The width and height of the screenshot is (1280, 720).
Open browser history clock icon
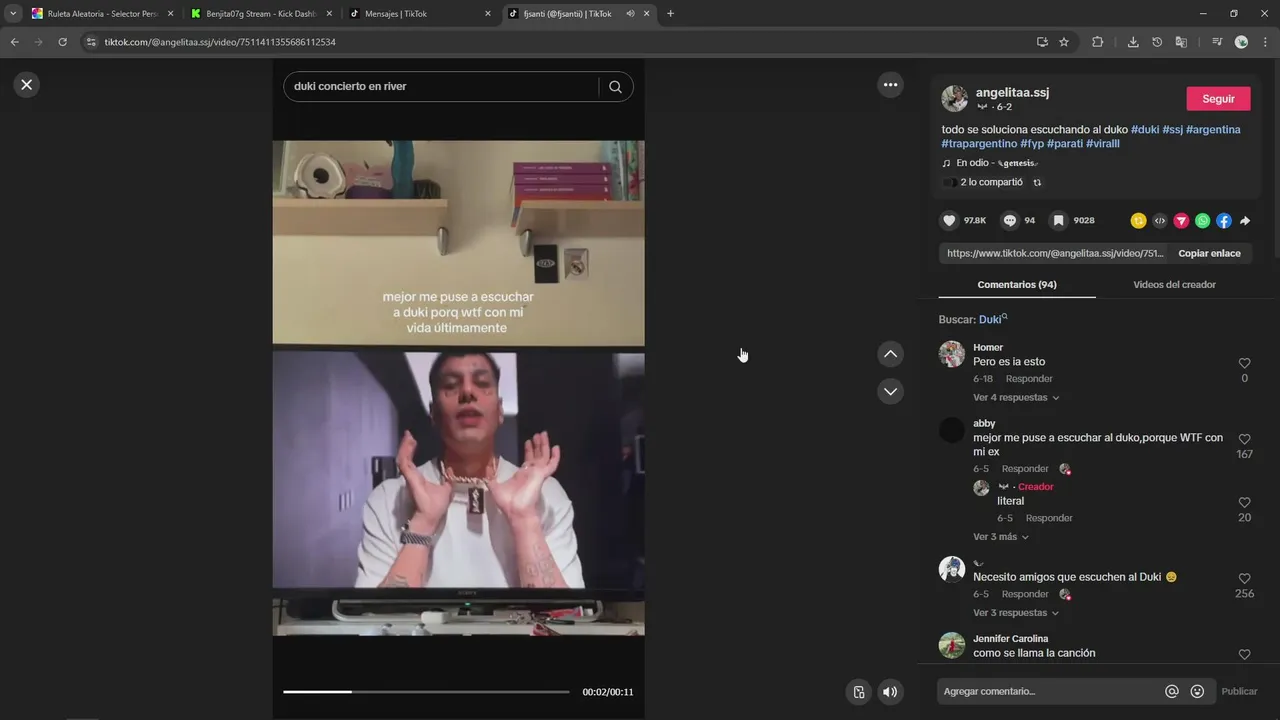pyautogui.click(x=1157, y=42)
